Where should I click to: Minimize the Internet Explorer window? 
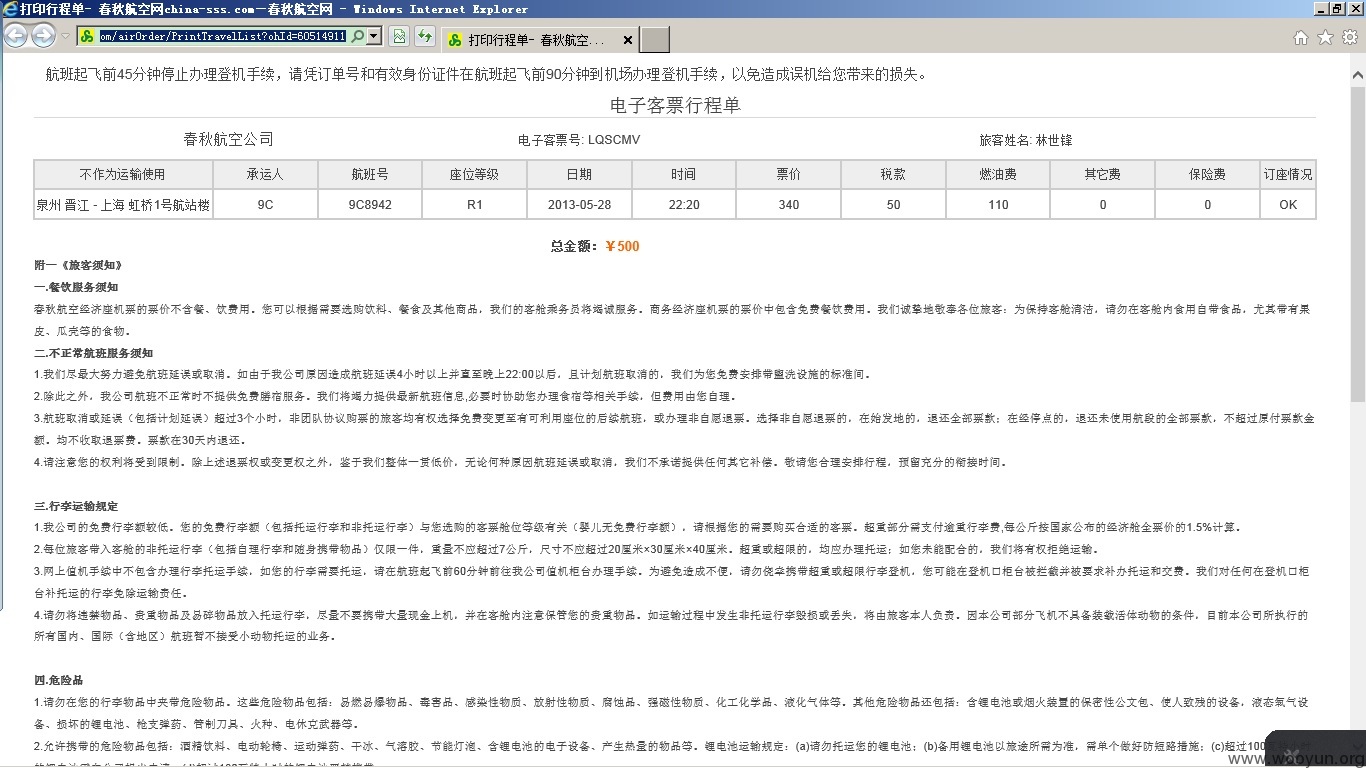[x=1320, y=9]
